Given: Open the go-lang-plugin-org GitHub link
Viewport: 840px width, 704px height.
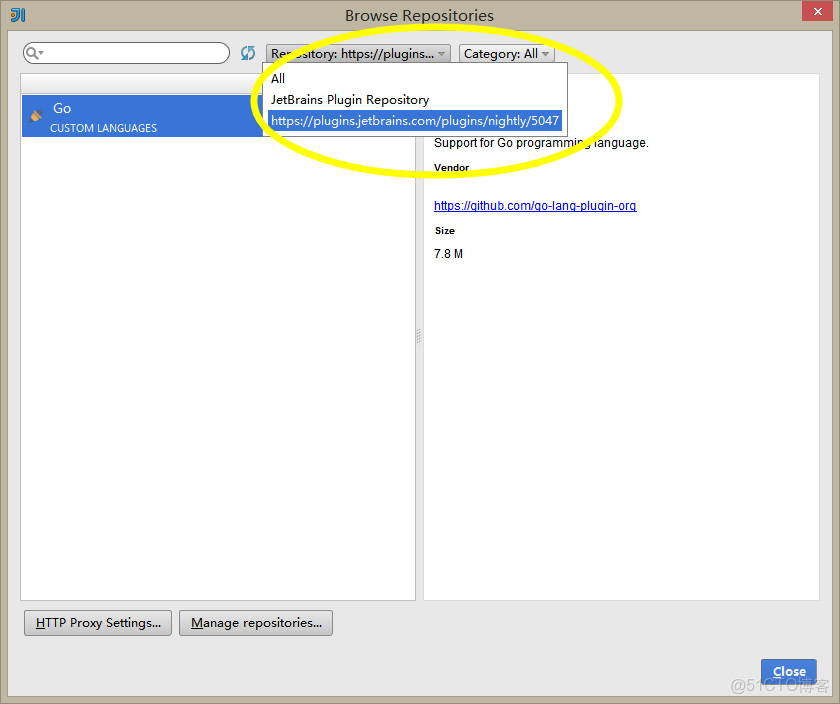Looking at the screenshot, I should (535, 206).
